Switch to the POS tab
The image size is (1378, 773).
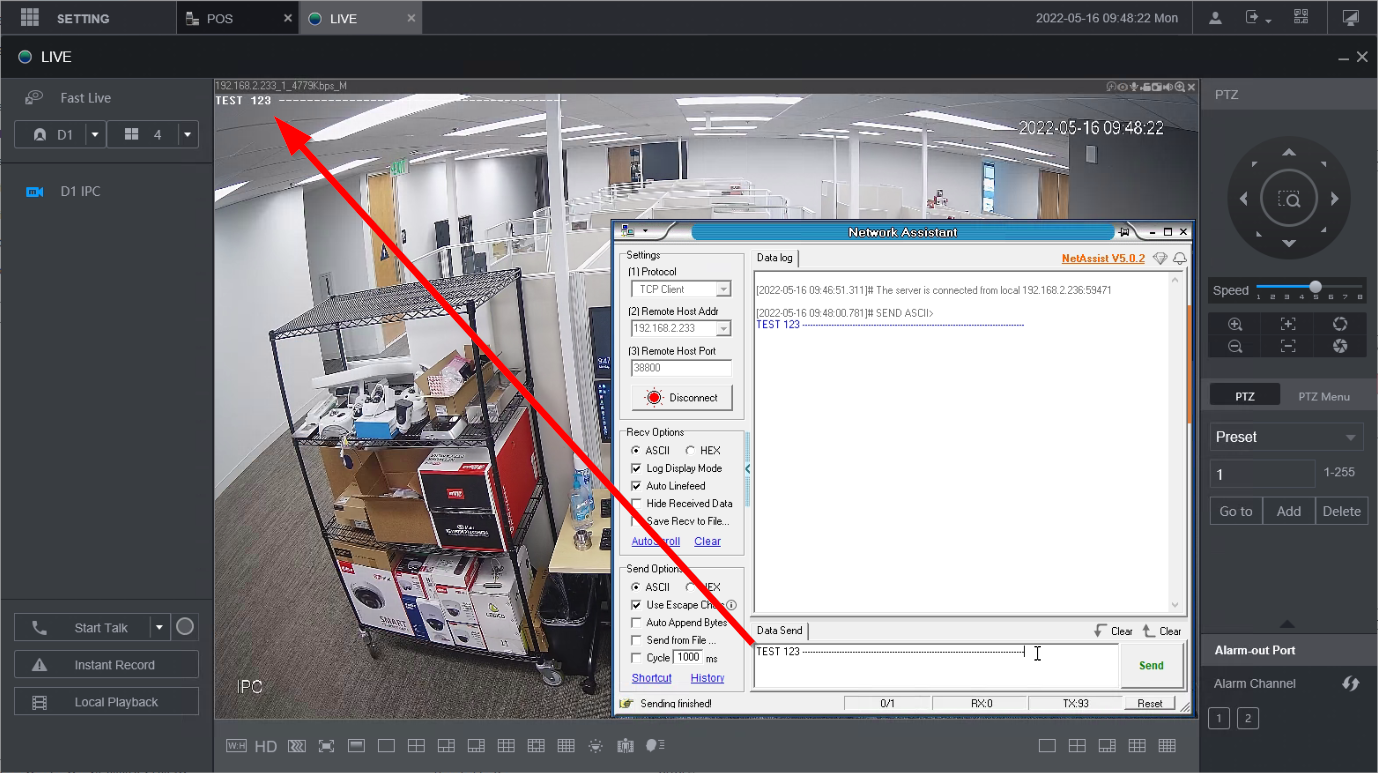click(220, 19)
